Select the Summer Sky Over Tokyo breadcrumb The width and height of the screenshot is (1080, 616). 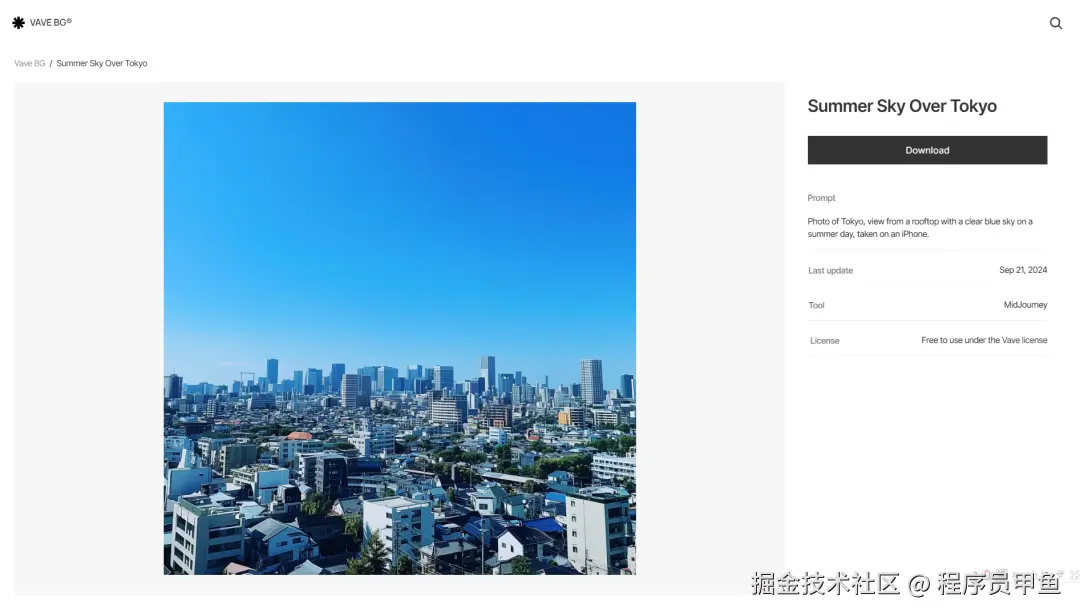(x=101, y=63)
